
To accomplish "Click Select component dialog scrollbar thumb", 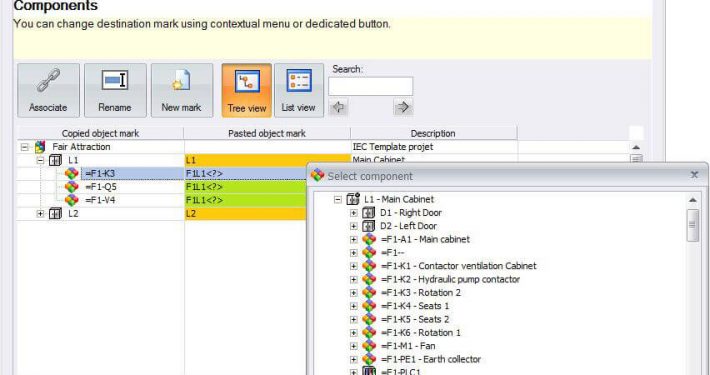I will tap(692, 225).
